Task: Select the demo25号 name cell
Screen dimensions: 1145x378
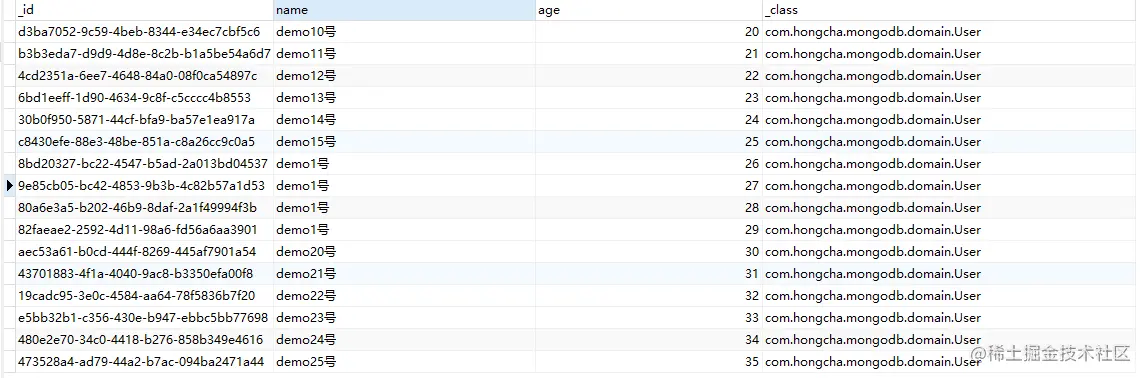Action: point(405,361)
